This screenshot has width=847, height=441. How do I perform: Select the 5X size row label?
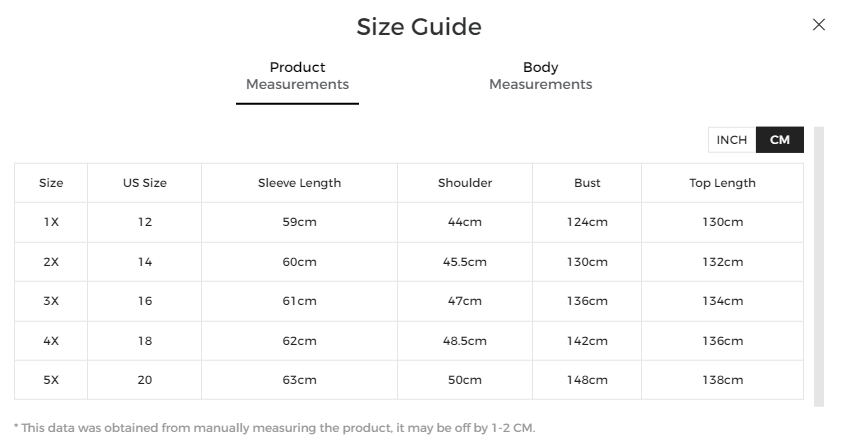pyautogui.click(x=51, y=380)
